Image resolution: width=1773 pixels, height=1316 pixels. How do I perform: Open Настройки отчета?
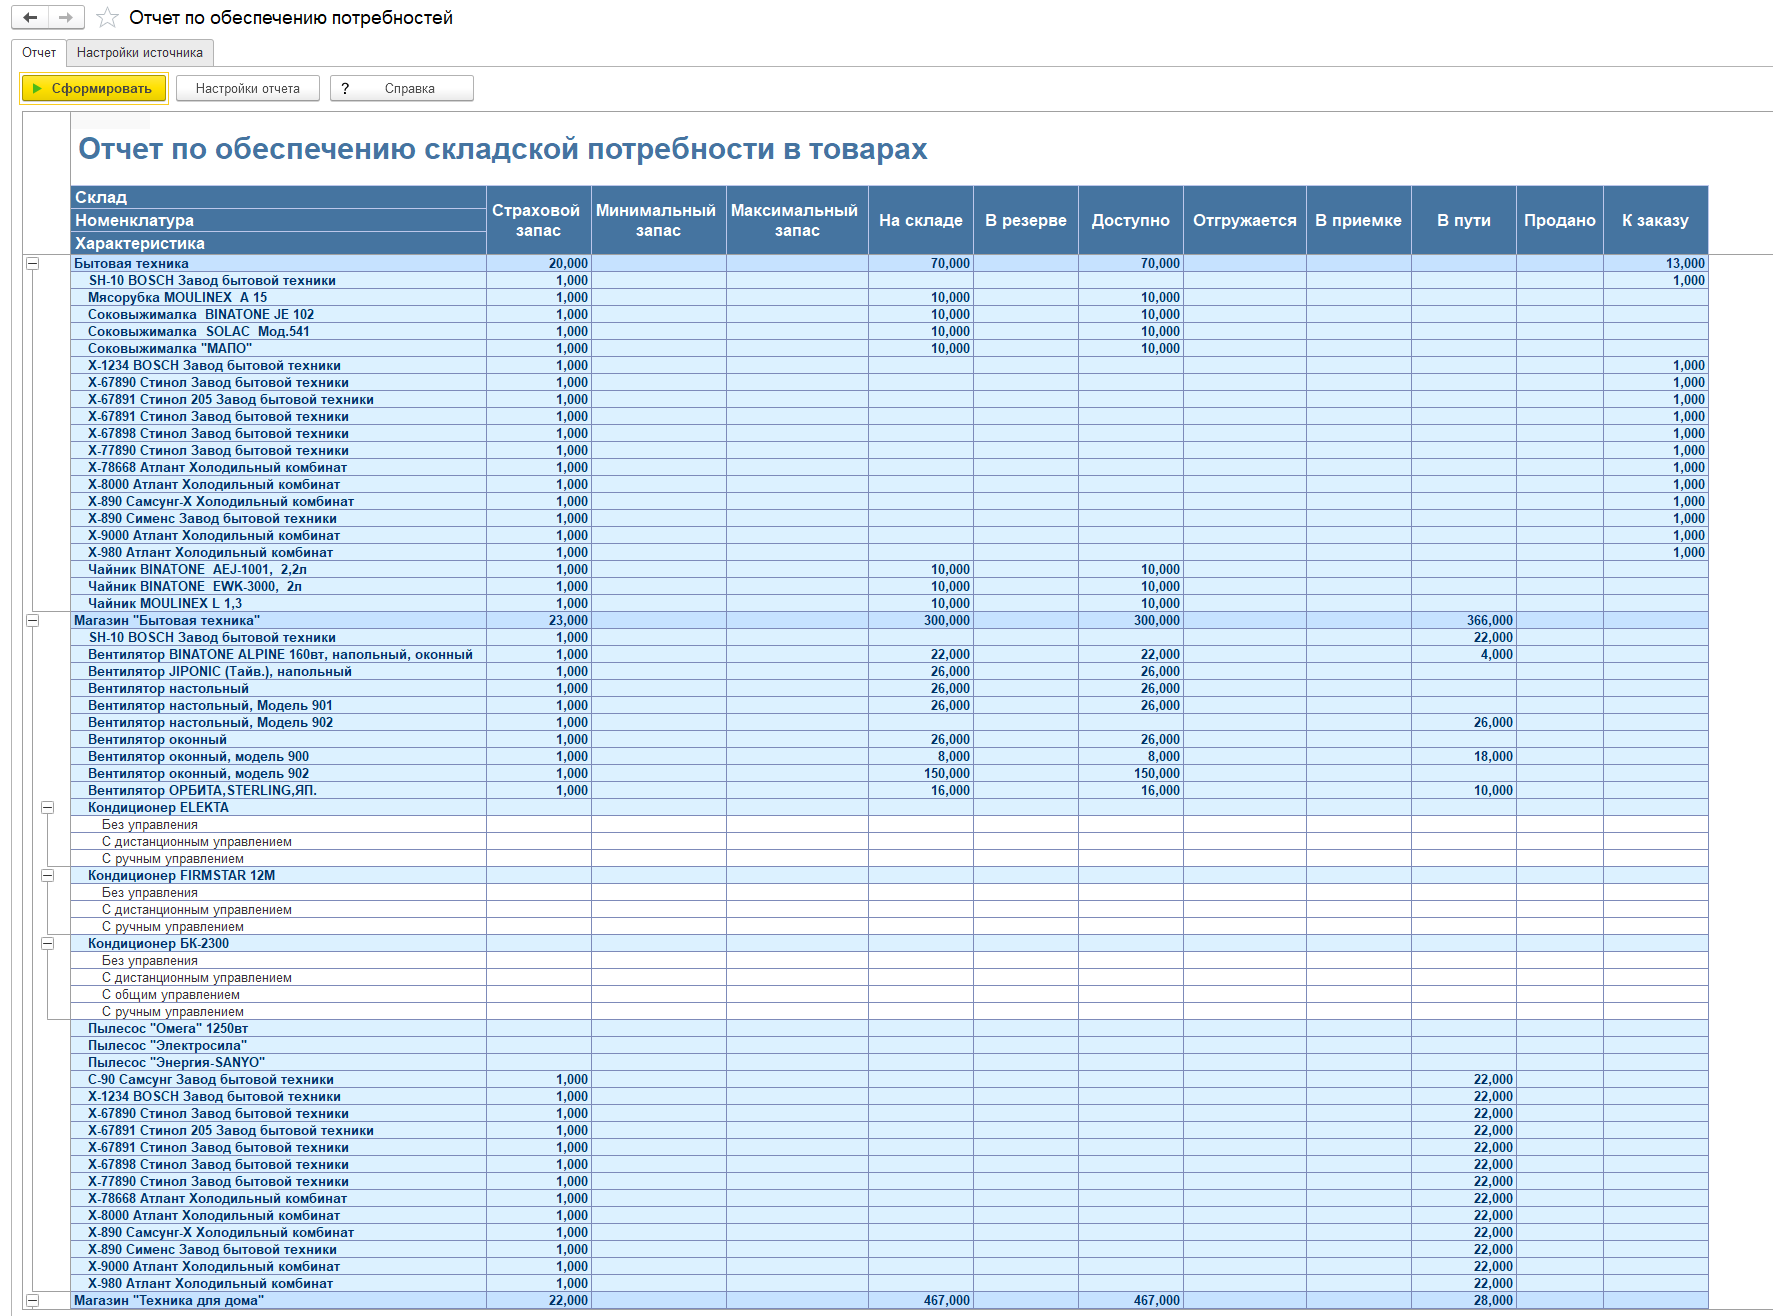point(248,89)
